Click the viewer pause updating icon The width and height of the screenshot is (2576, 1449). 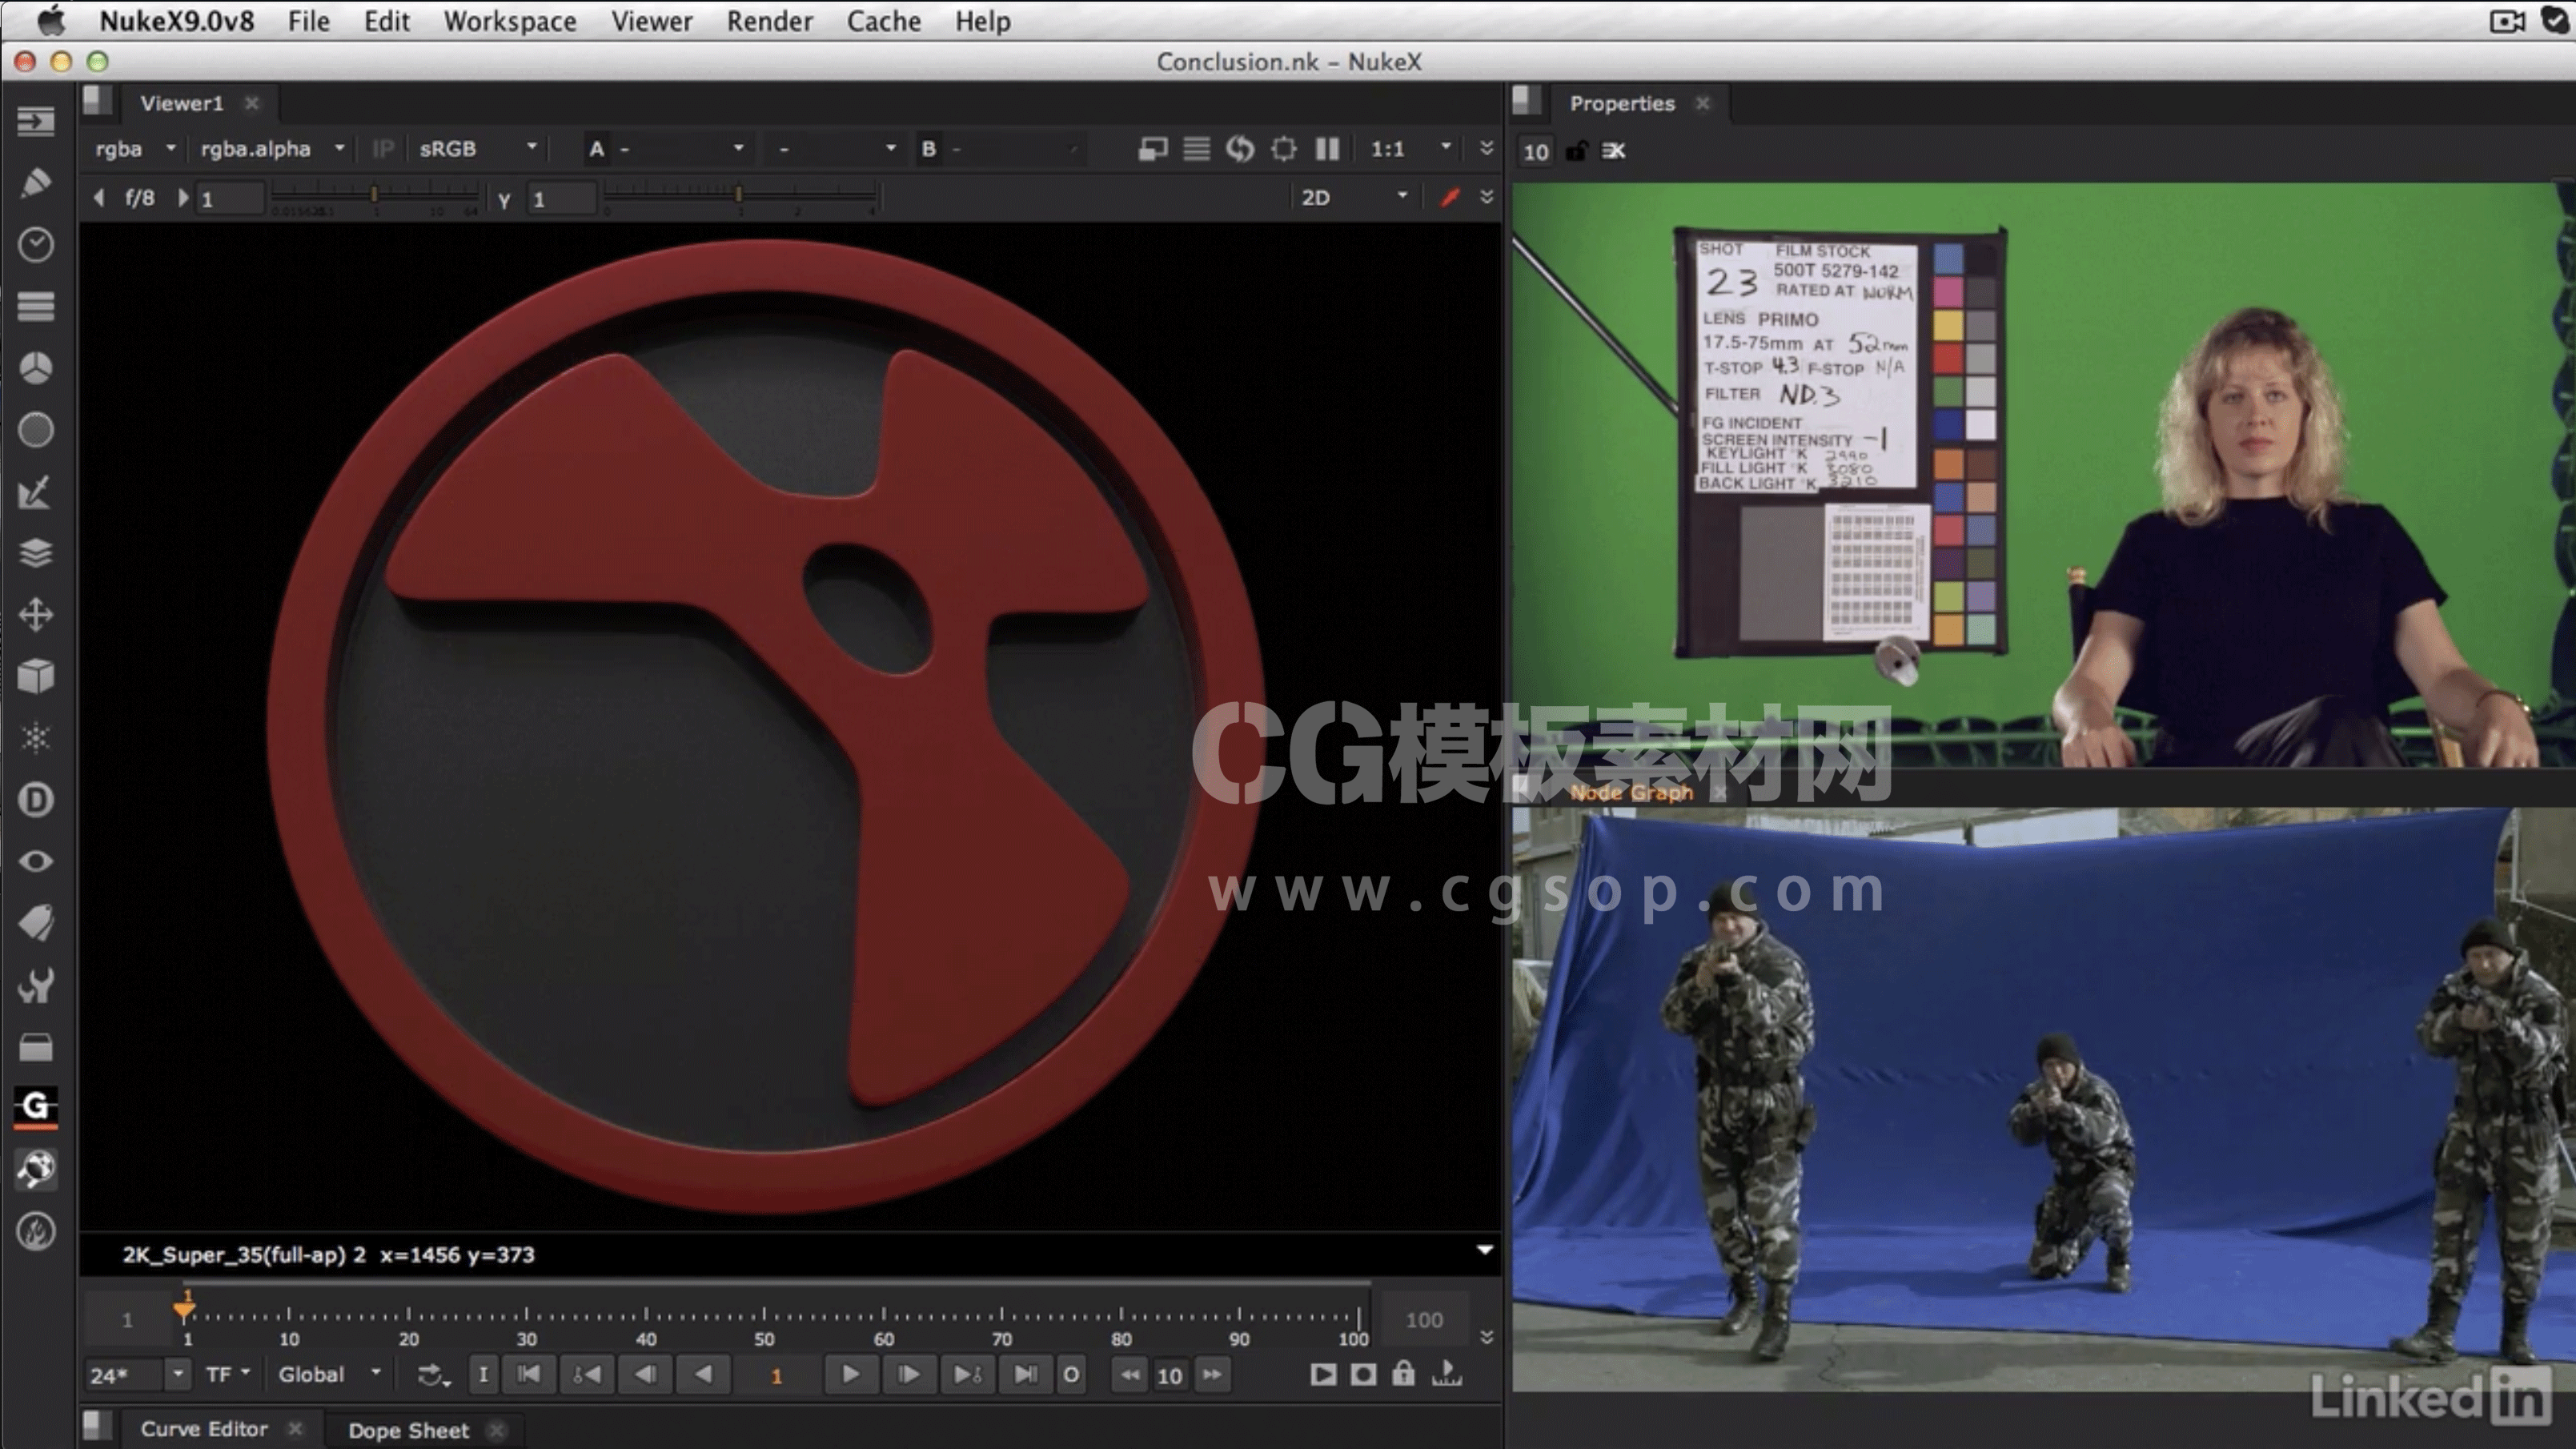tap(1327, 149)
